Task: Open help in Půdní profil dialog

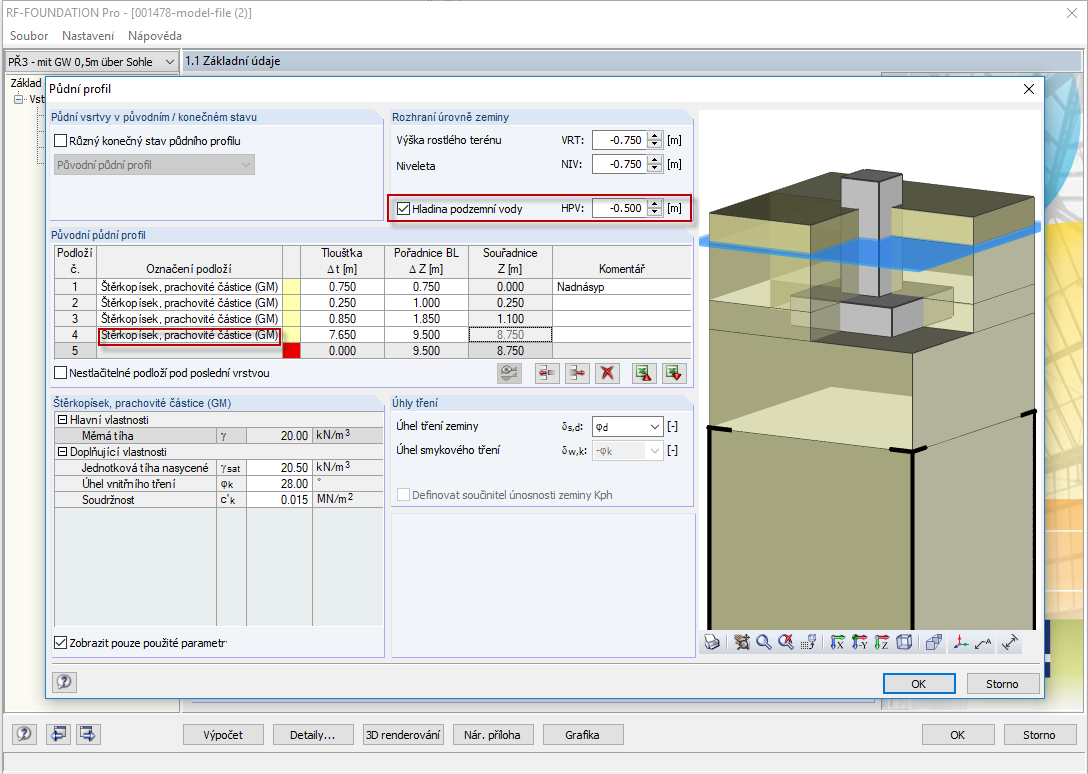Action: pos(65,682)
